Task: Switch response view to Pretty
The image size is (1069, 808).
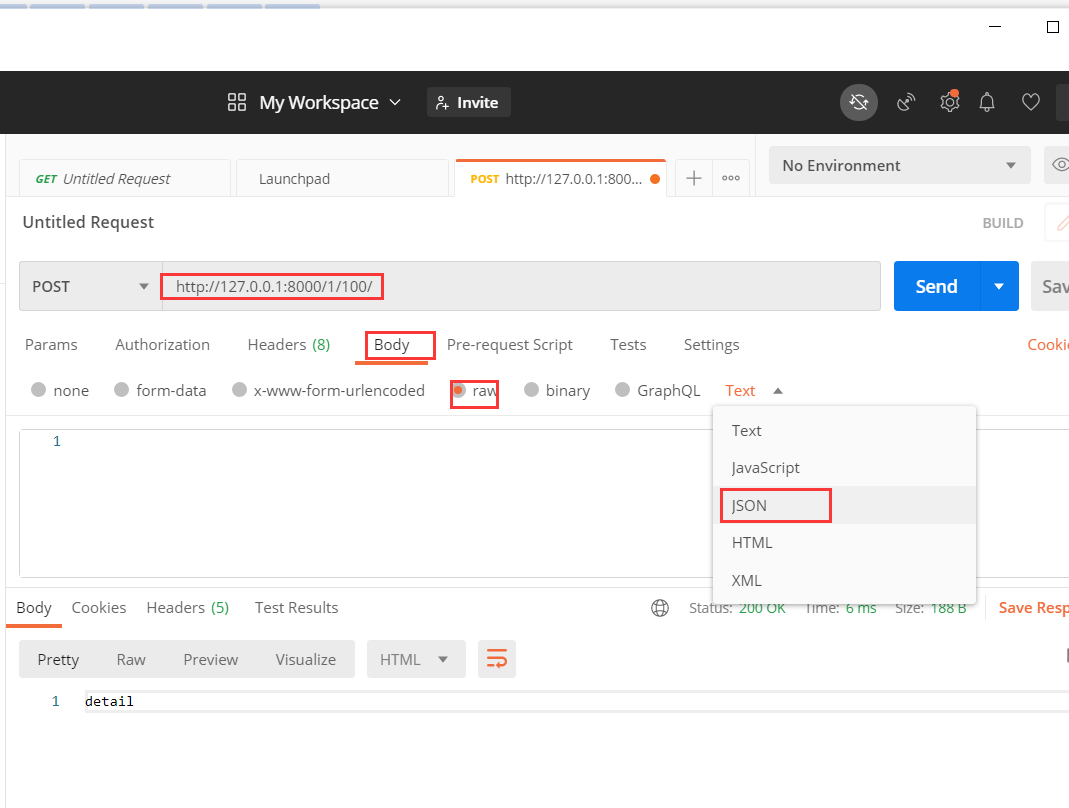Action: [58, 659]
